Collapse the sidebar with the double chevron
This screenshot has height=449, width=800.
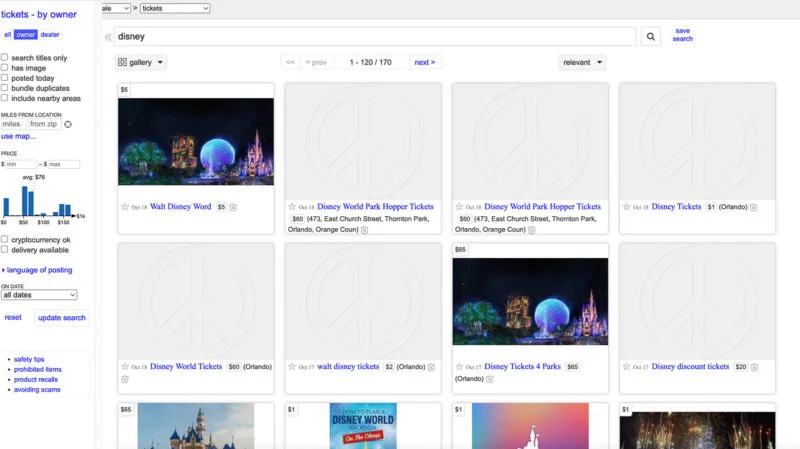108,37
